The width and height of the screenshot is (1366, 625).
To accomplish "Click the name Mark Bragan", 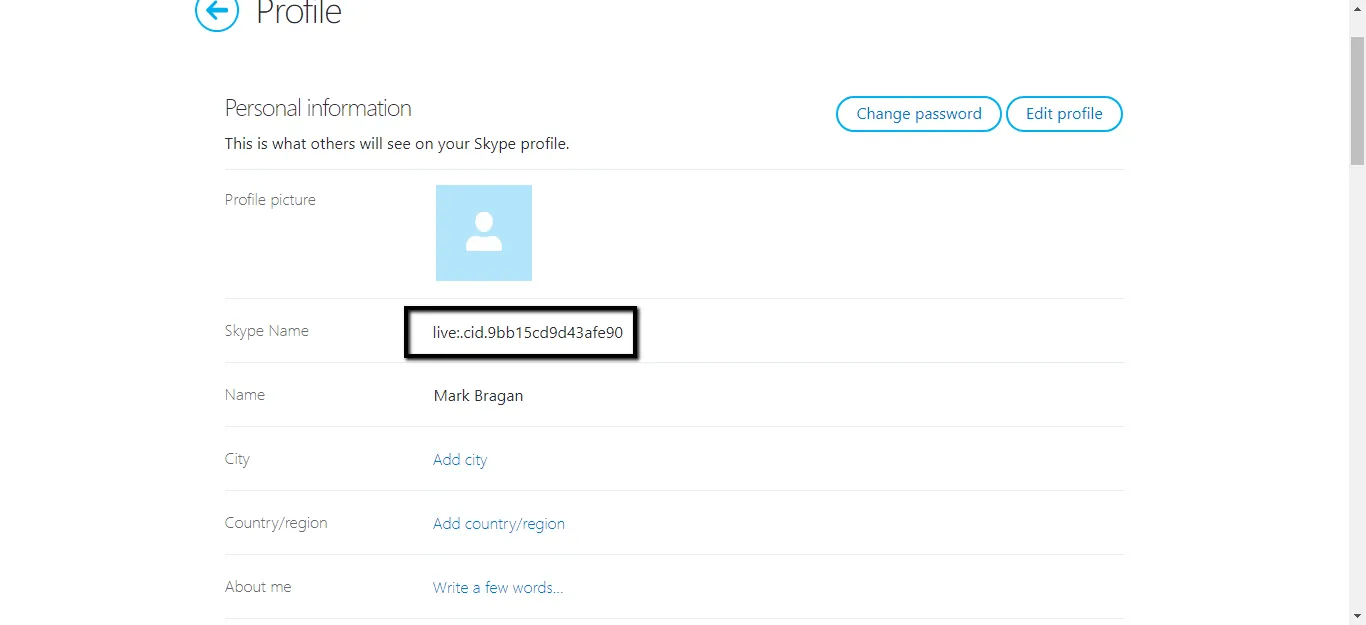I will coord(478,396).
